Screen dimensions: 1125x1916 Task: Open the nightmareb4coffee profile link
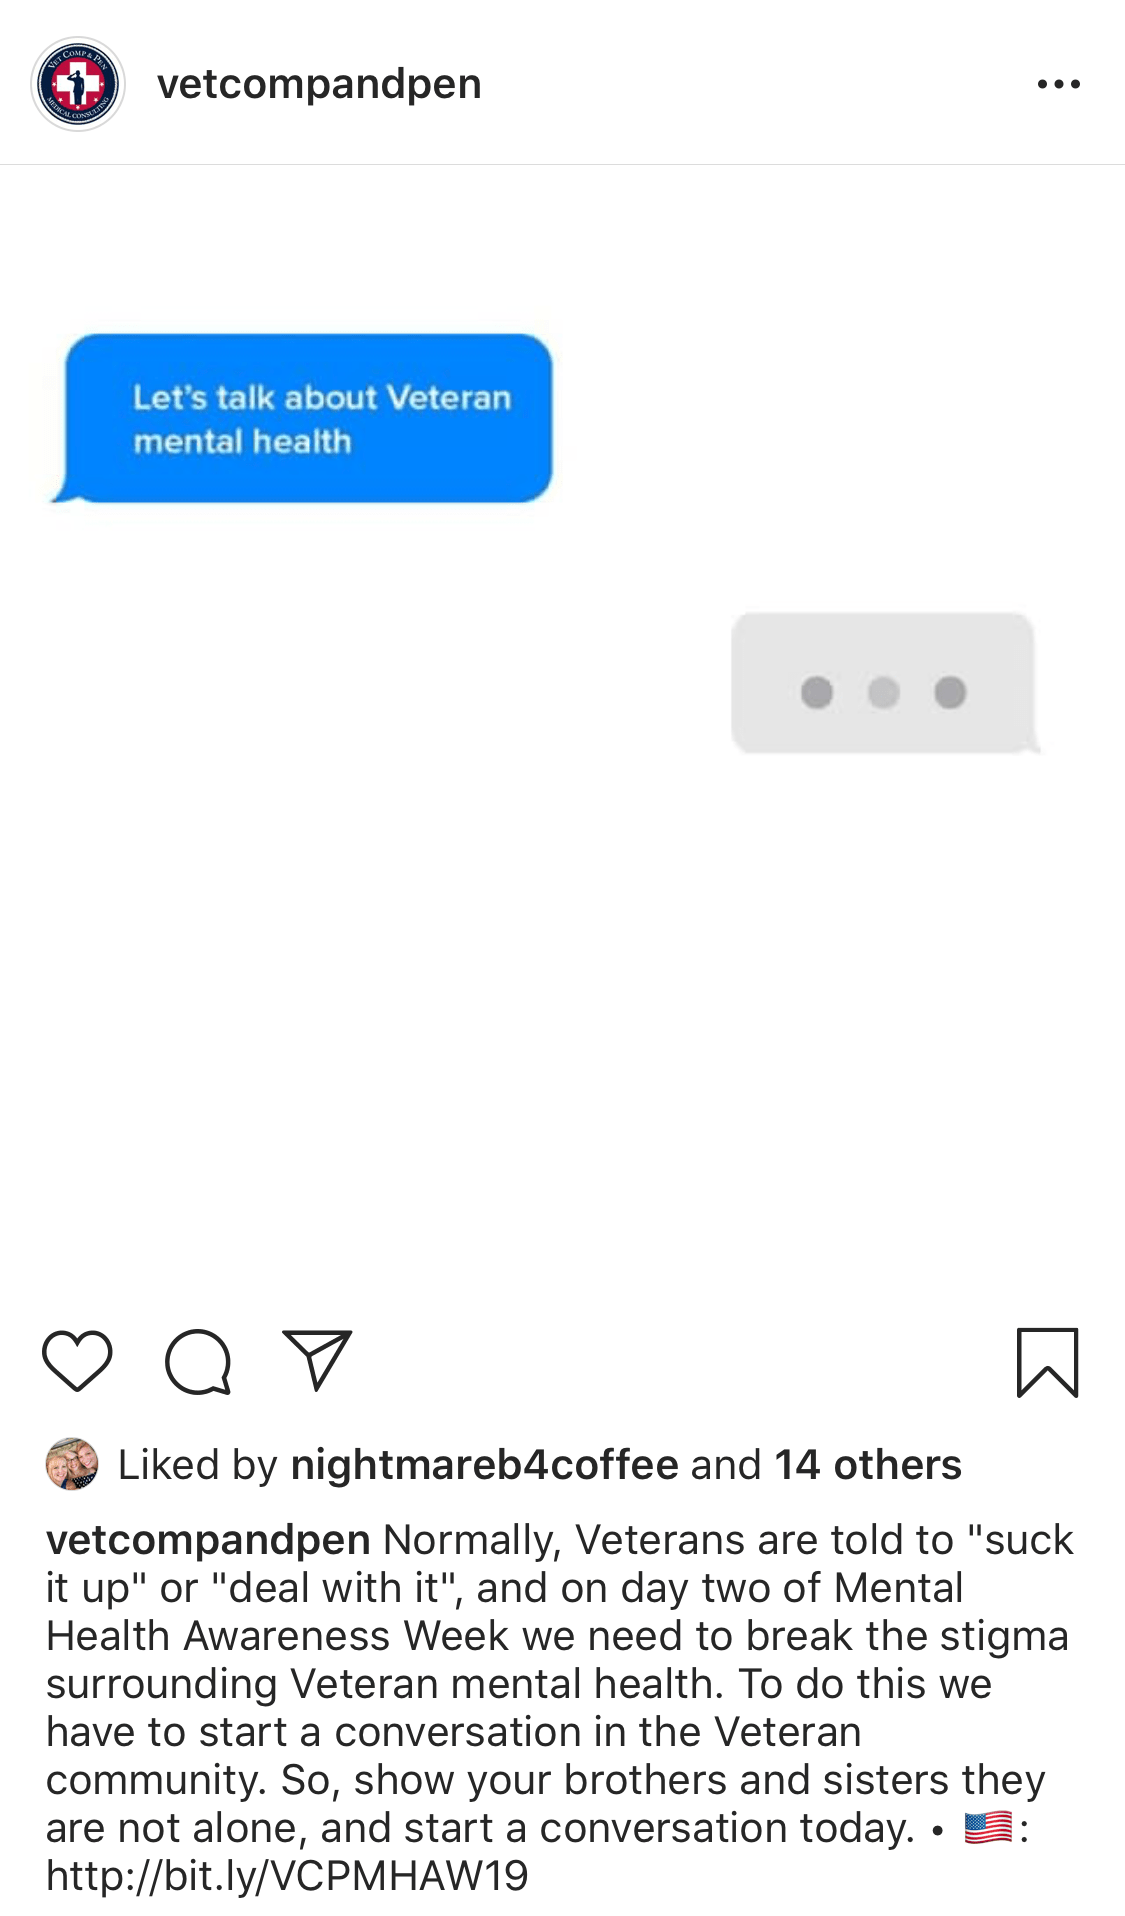point(485,1465)
